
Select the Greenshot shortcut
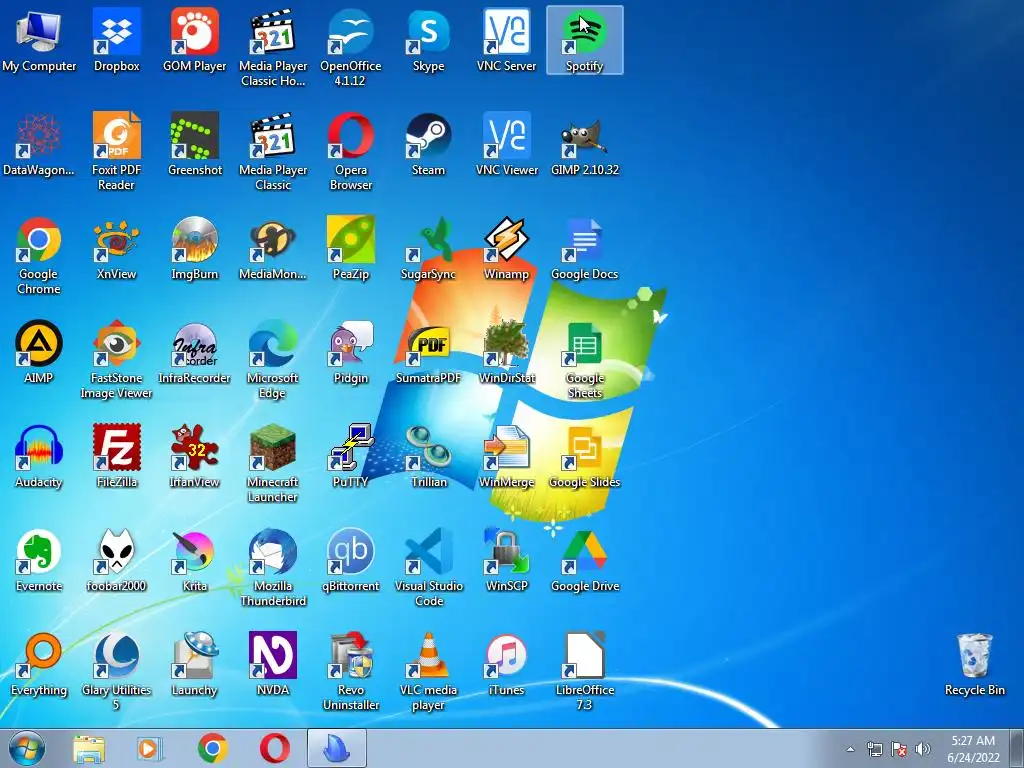point(195,144)
